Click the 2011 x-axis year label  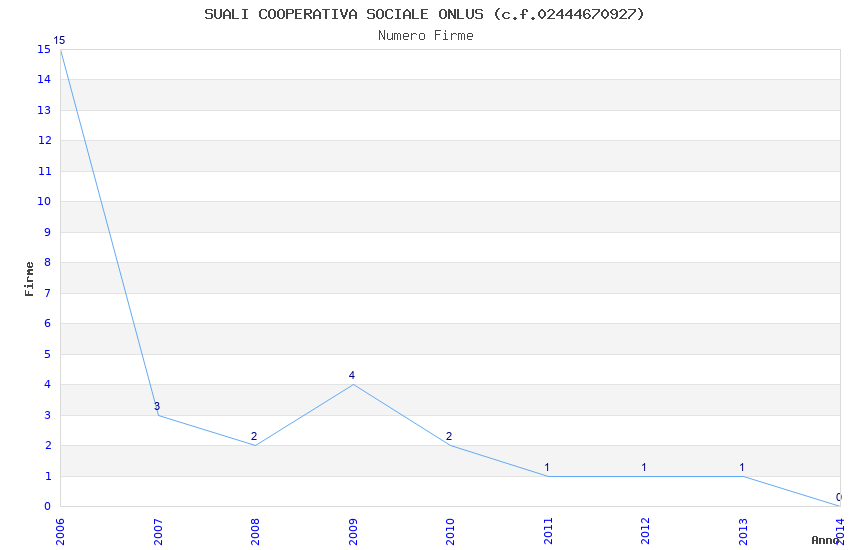pyautogui.click(x=548, y=531)
